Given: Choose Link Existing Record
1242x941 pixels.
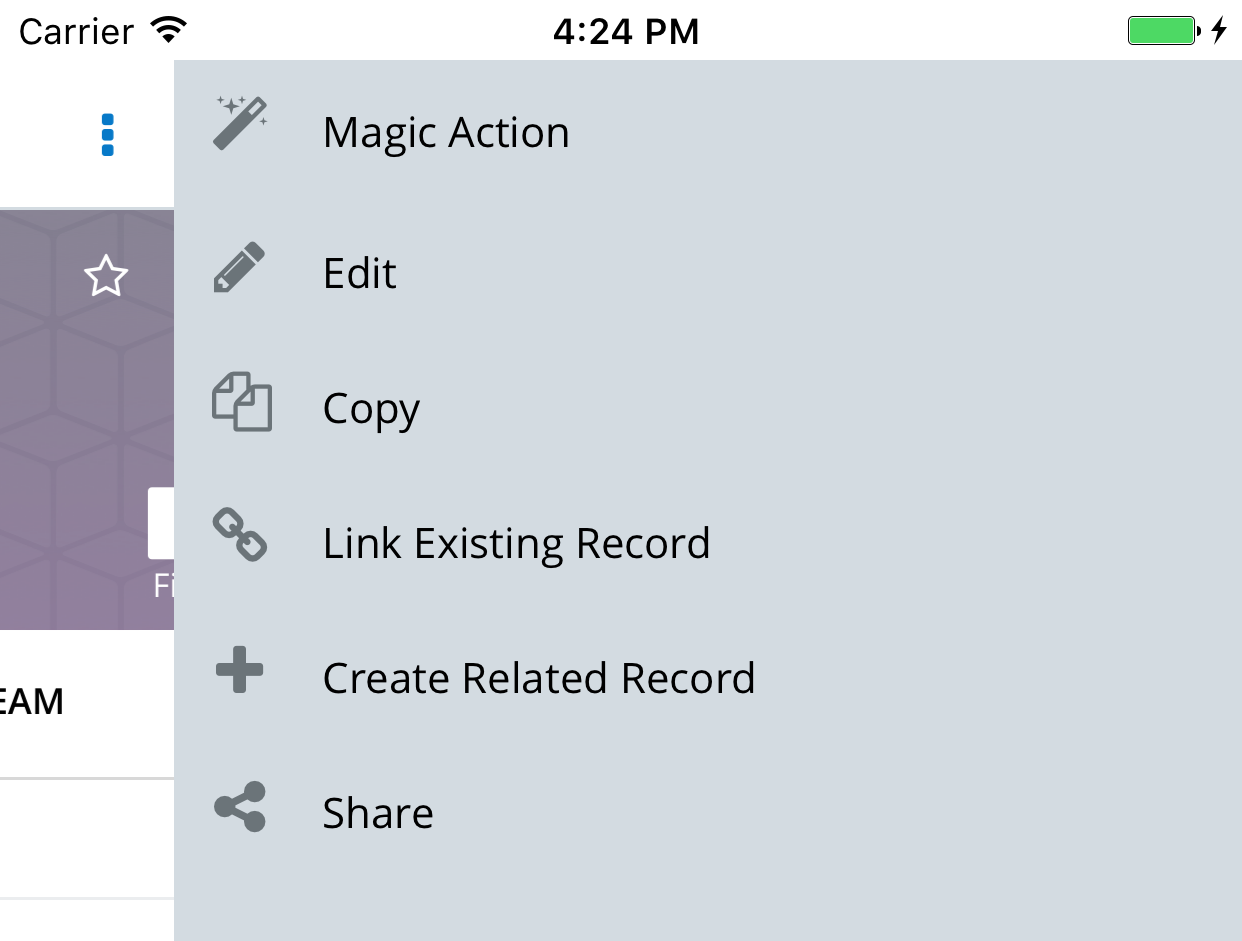Looking at the screenshot, I should tap(516, 544).
